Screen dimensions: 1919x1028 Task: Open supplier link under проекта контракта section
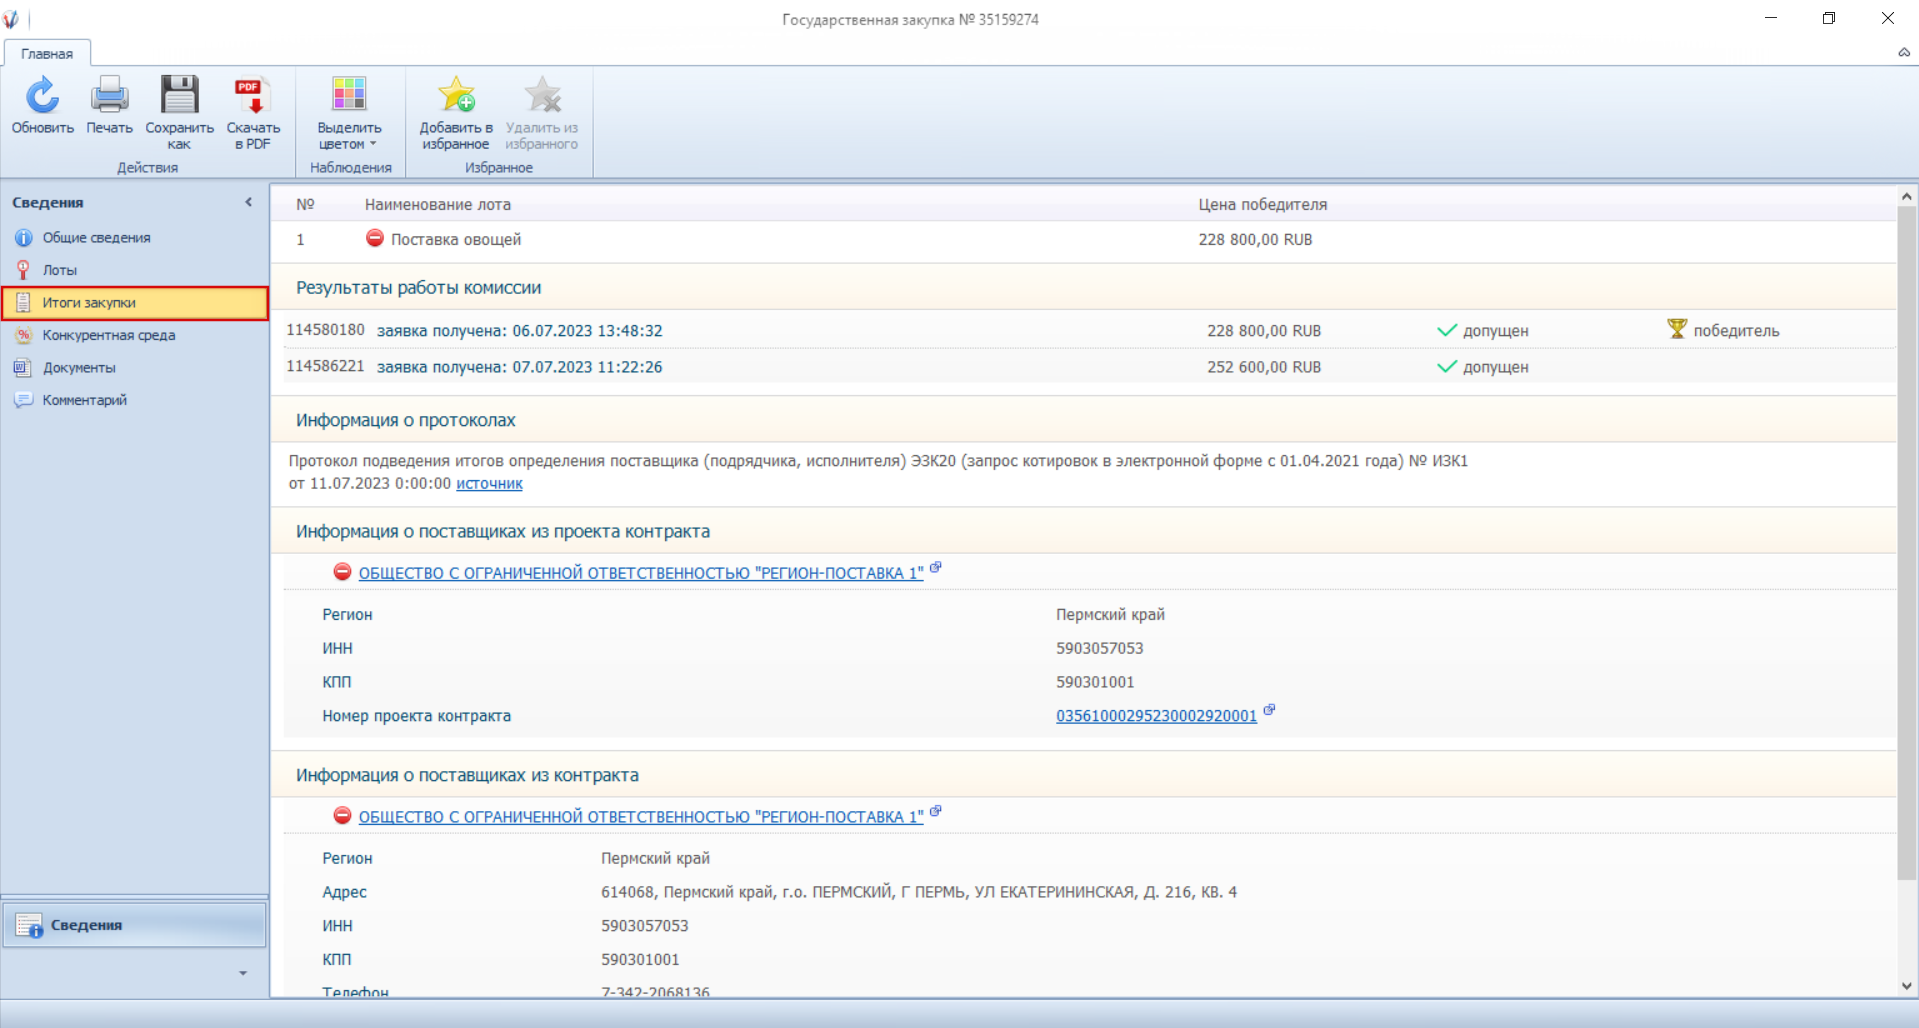pos(641,573)
